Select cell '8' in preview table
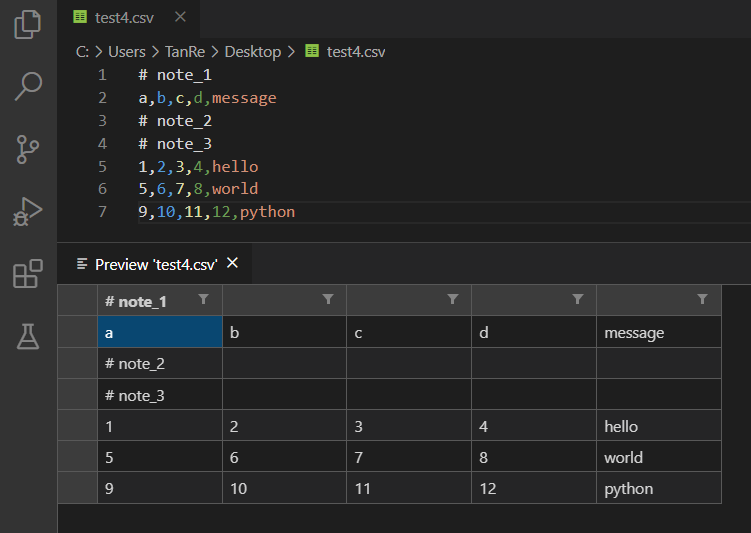Screen dimensions: 751x533 click(x=534, y=456)
